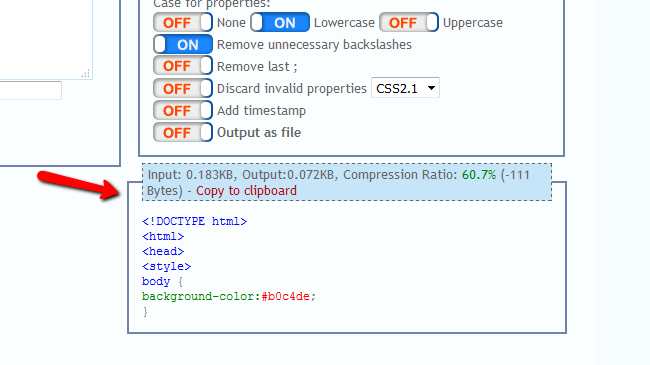Disable Remove unnecessary backslashes switch
Screen dimensions: 650x365
tap(183, 44)
